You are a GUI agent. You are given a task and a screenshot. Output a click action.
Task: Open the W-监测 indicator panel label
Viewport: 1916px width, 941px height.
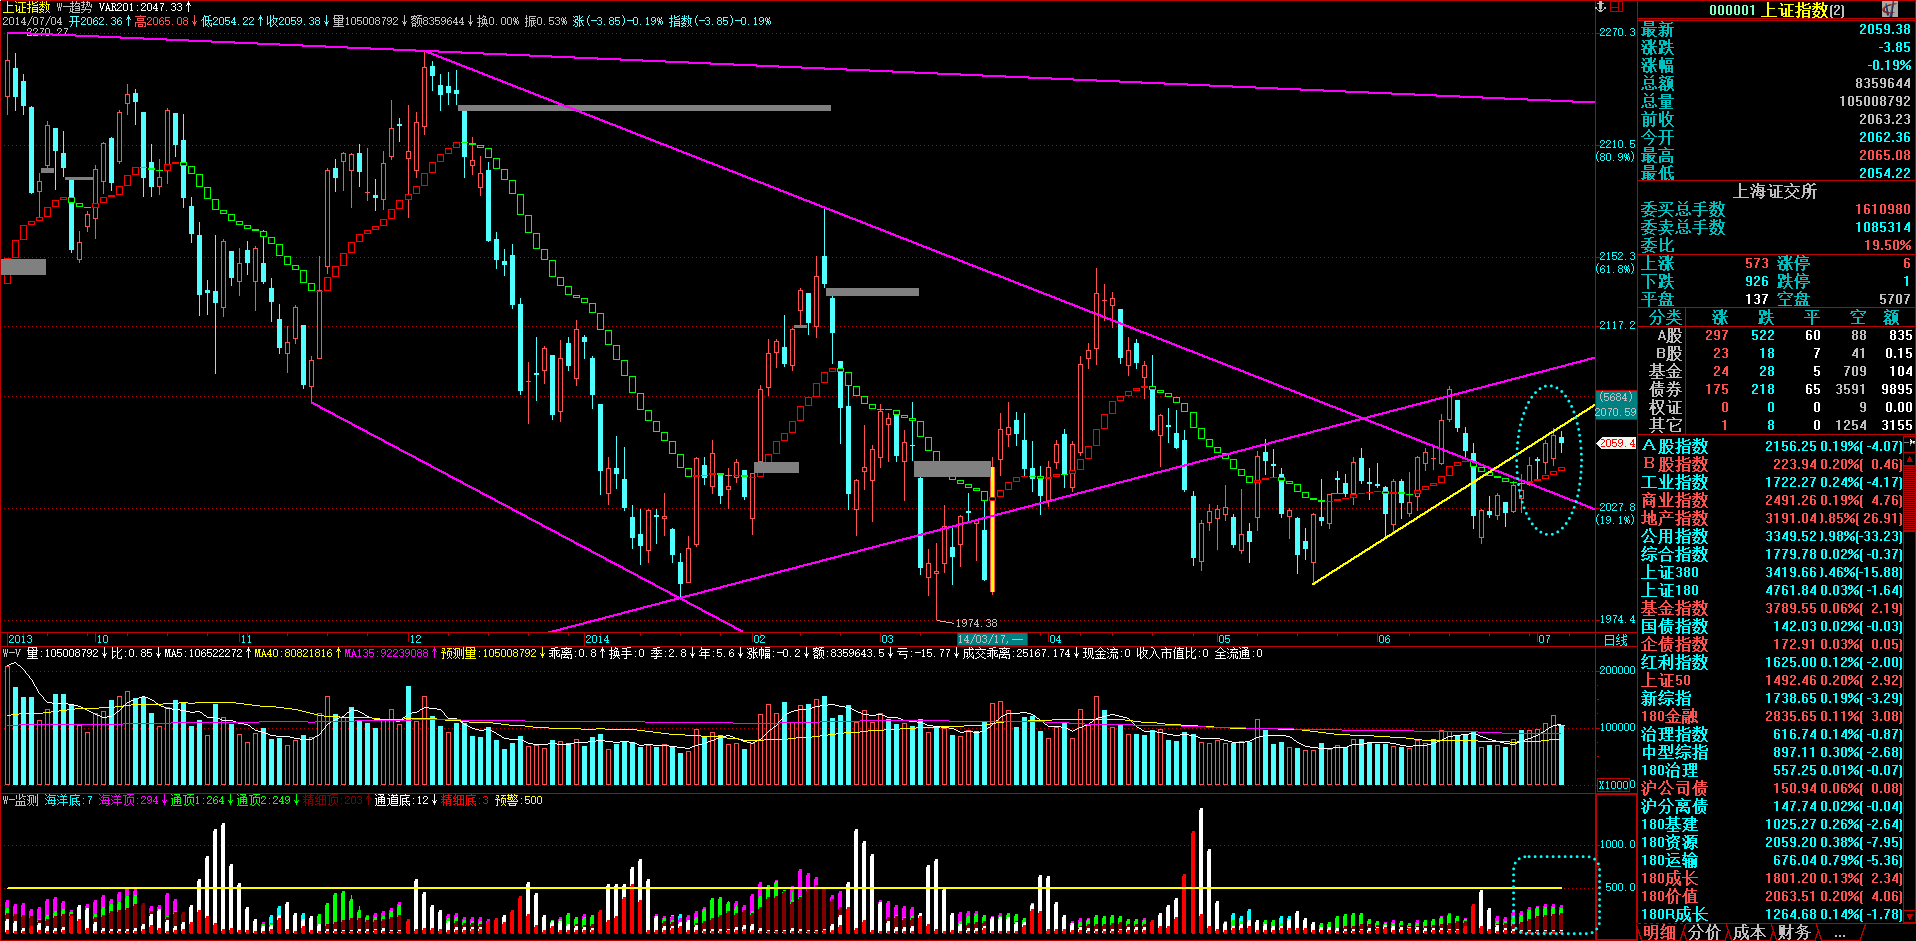[20, 800]
